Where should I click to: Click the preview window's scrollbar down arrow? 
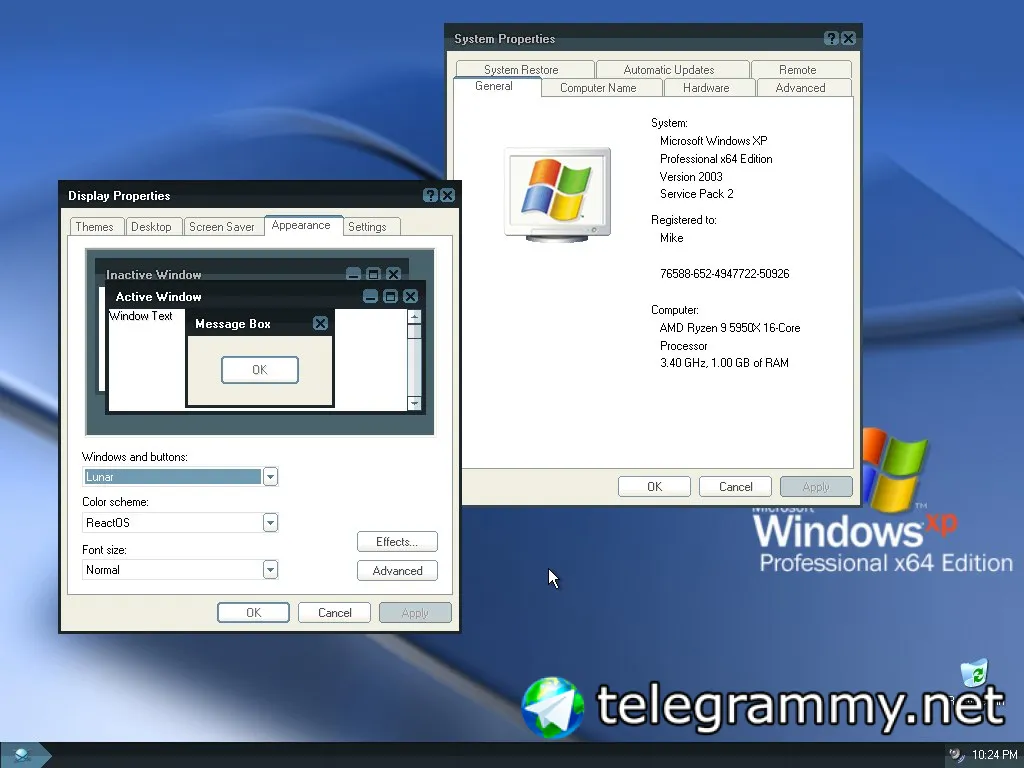pos(414,403)
